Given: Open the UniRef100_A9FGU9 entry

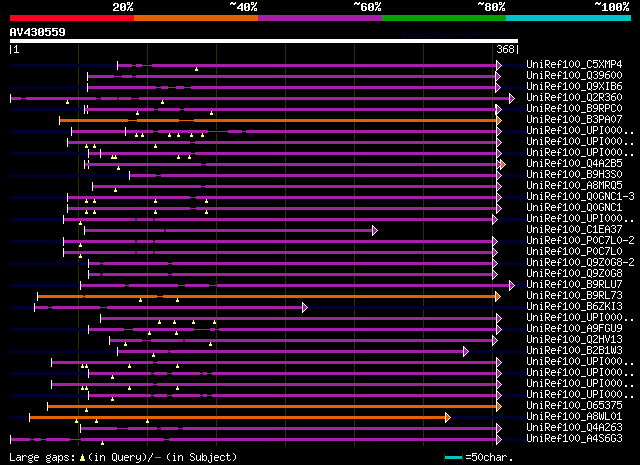Looking at the screenshot, I should point(574,329).
